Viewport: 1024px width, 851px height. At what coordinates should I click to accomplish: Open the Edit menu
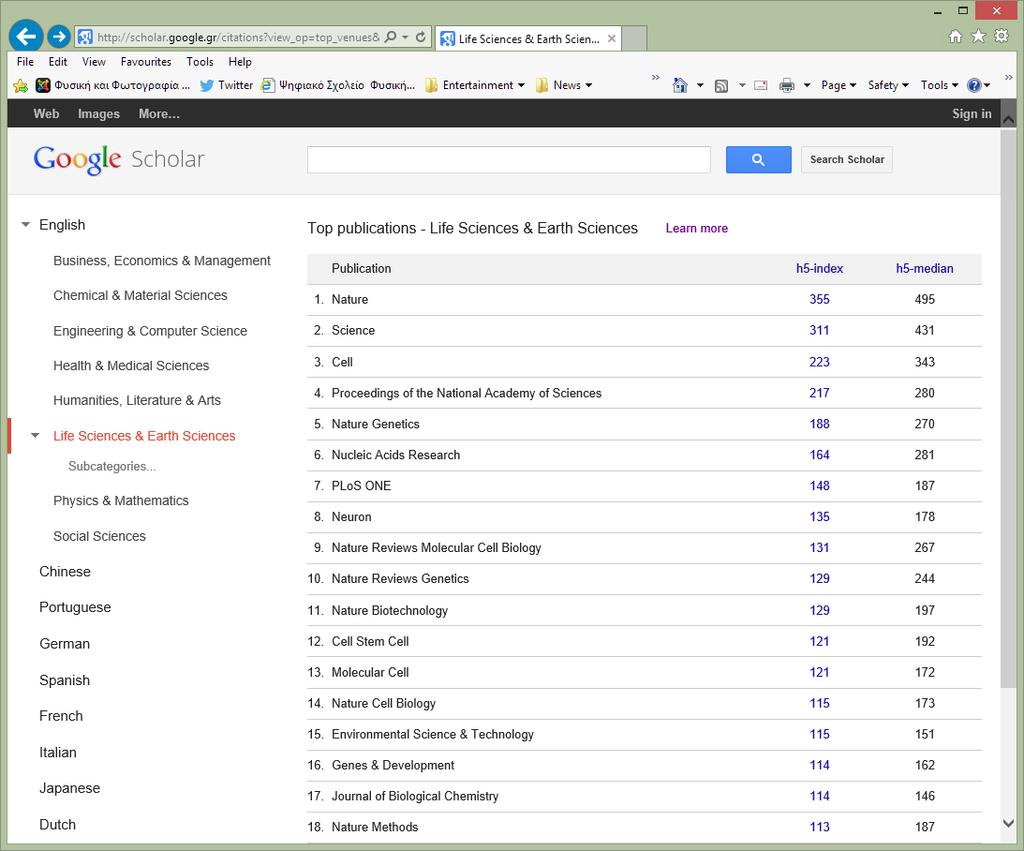tap(57, 61)
